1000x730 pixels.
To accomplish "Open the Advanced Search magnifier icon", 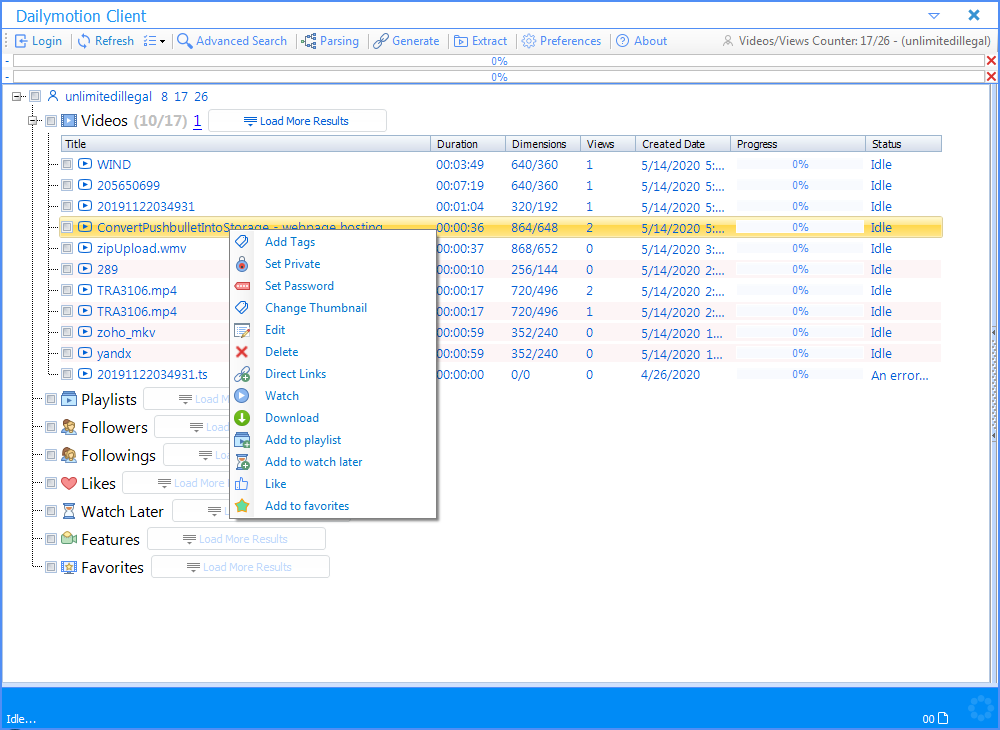I will pyautogui.click(x=184, y=41).
